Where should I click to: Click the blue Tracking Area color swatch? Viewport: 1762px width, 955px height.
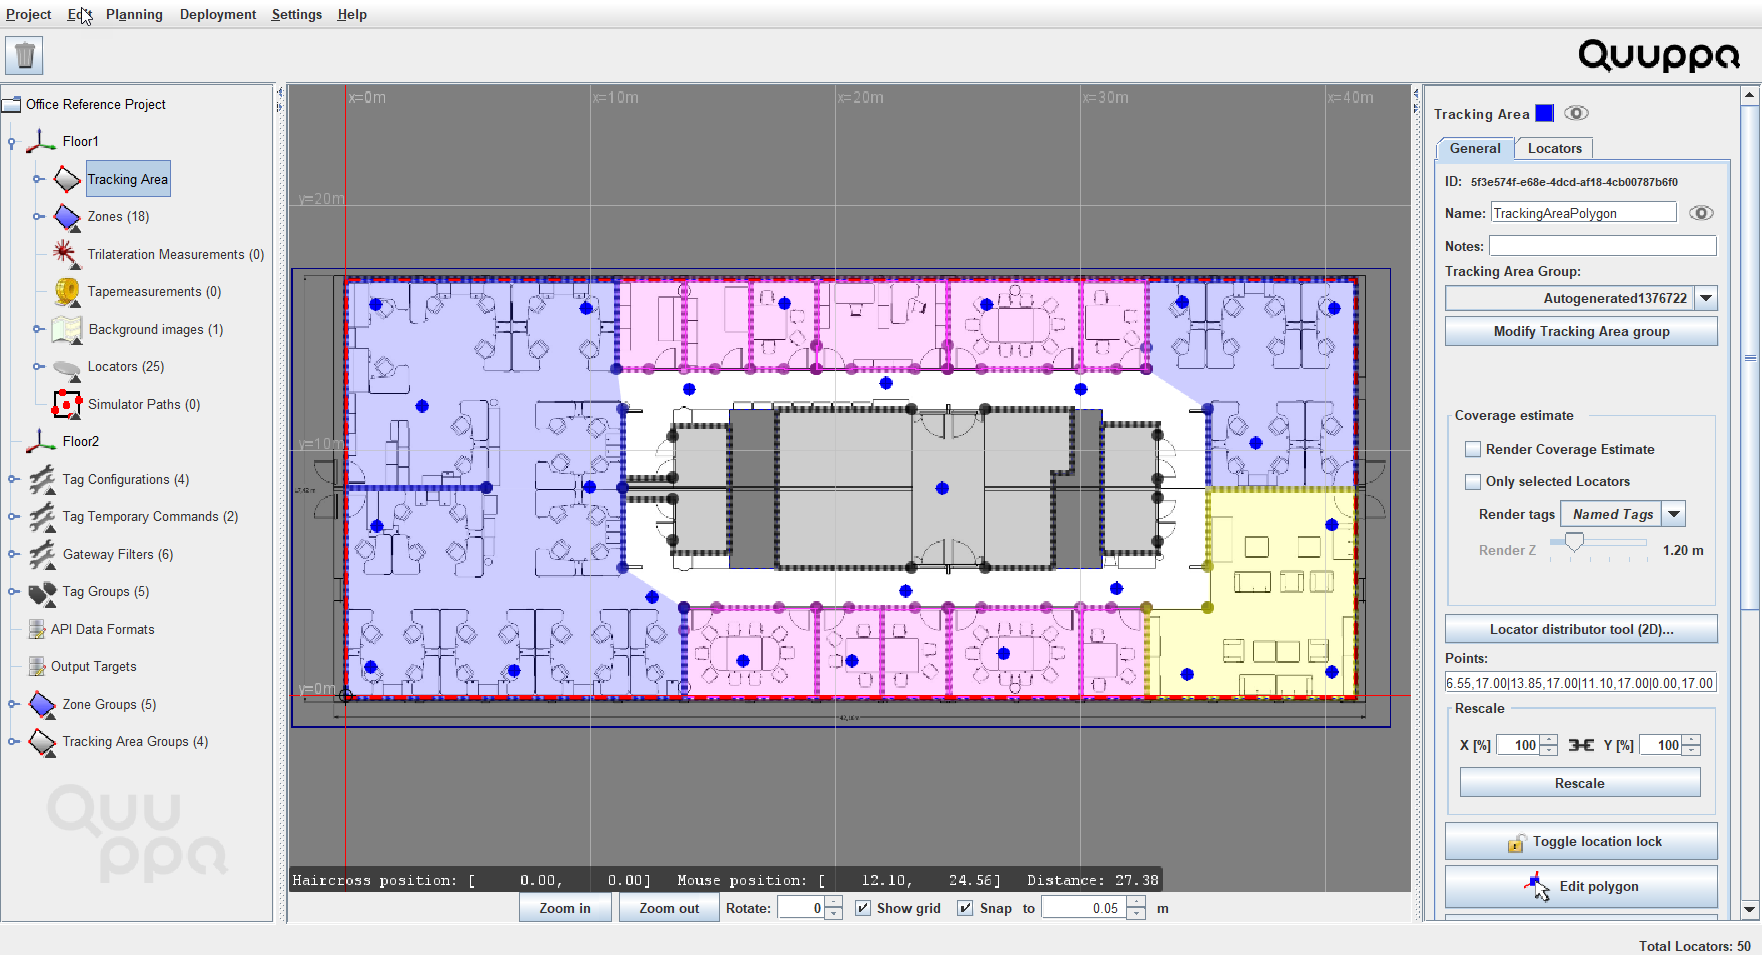pyautogui.click(x=1544, y=113)
